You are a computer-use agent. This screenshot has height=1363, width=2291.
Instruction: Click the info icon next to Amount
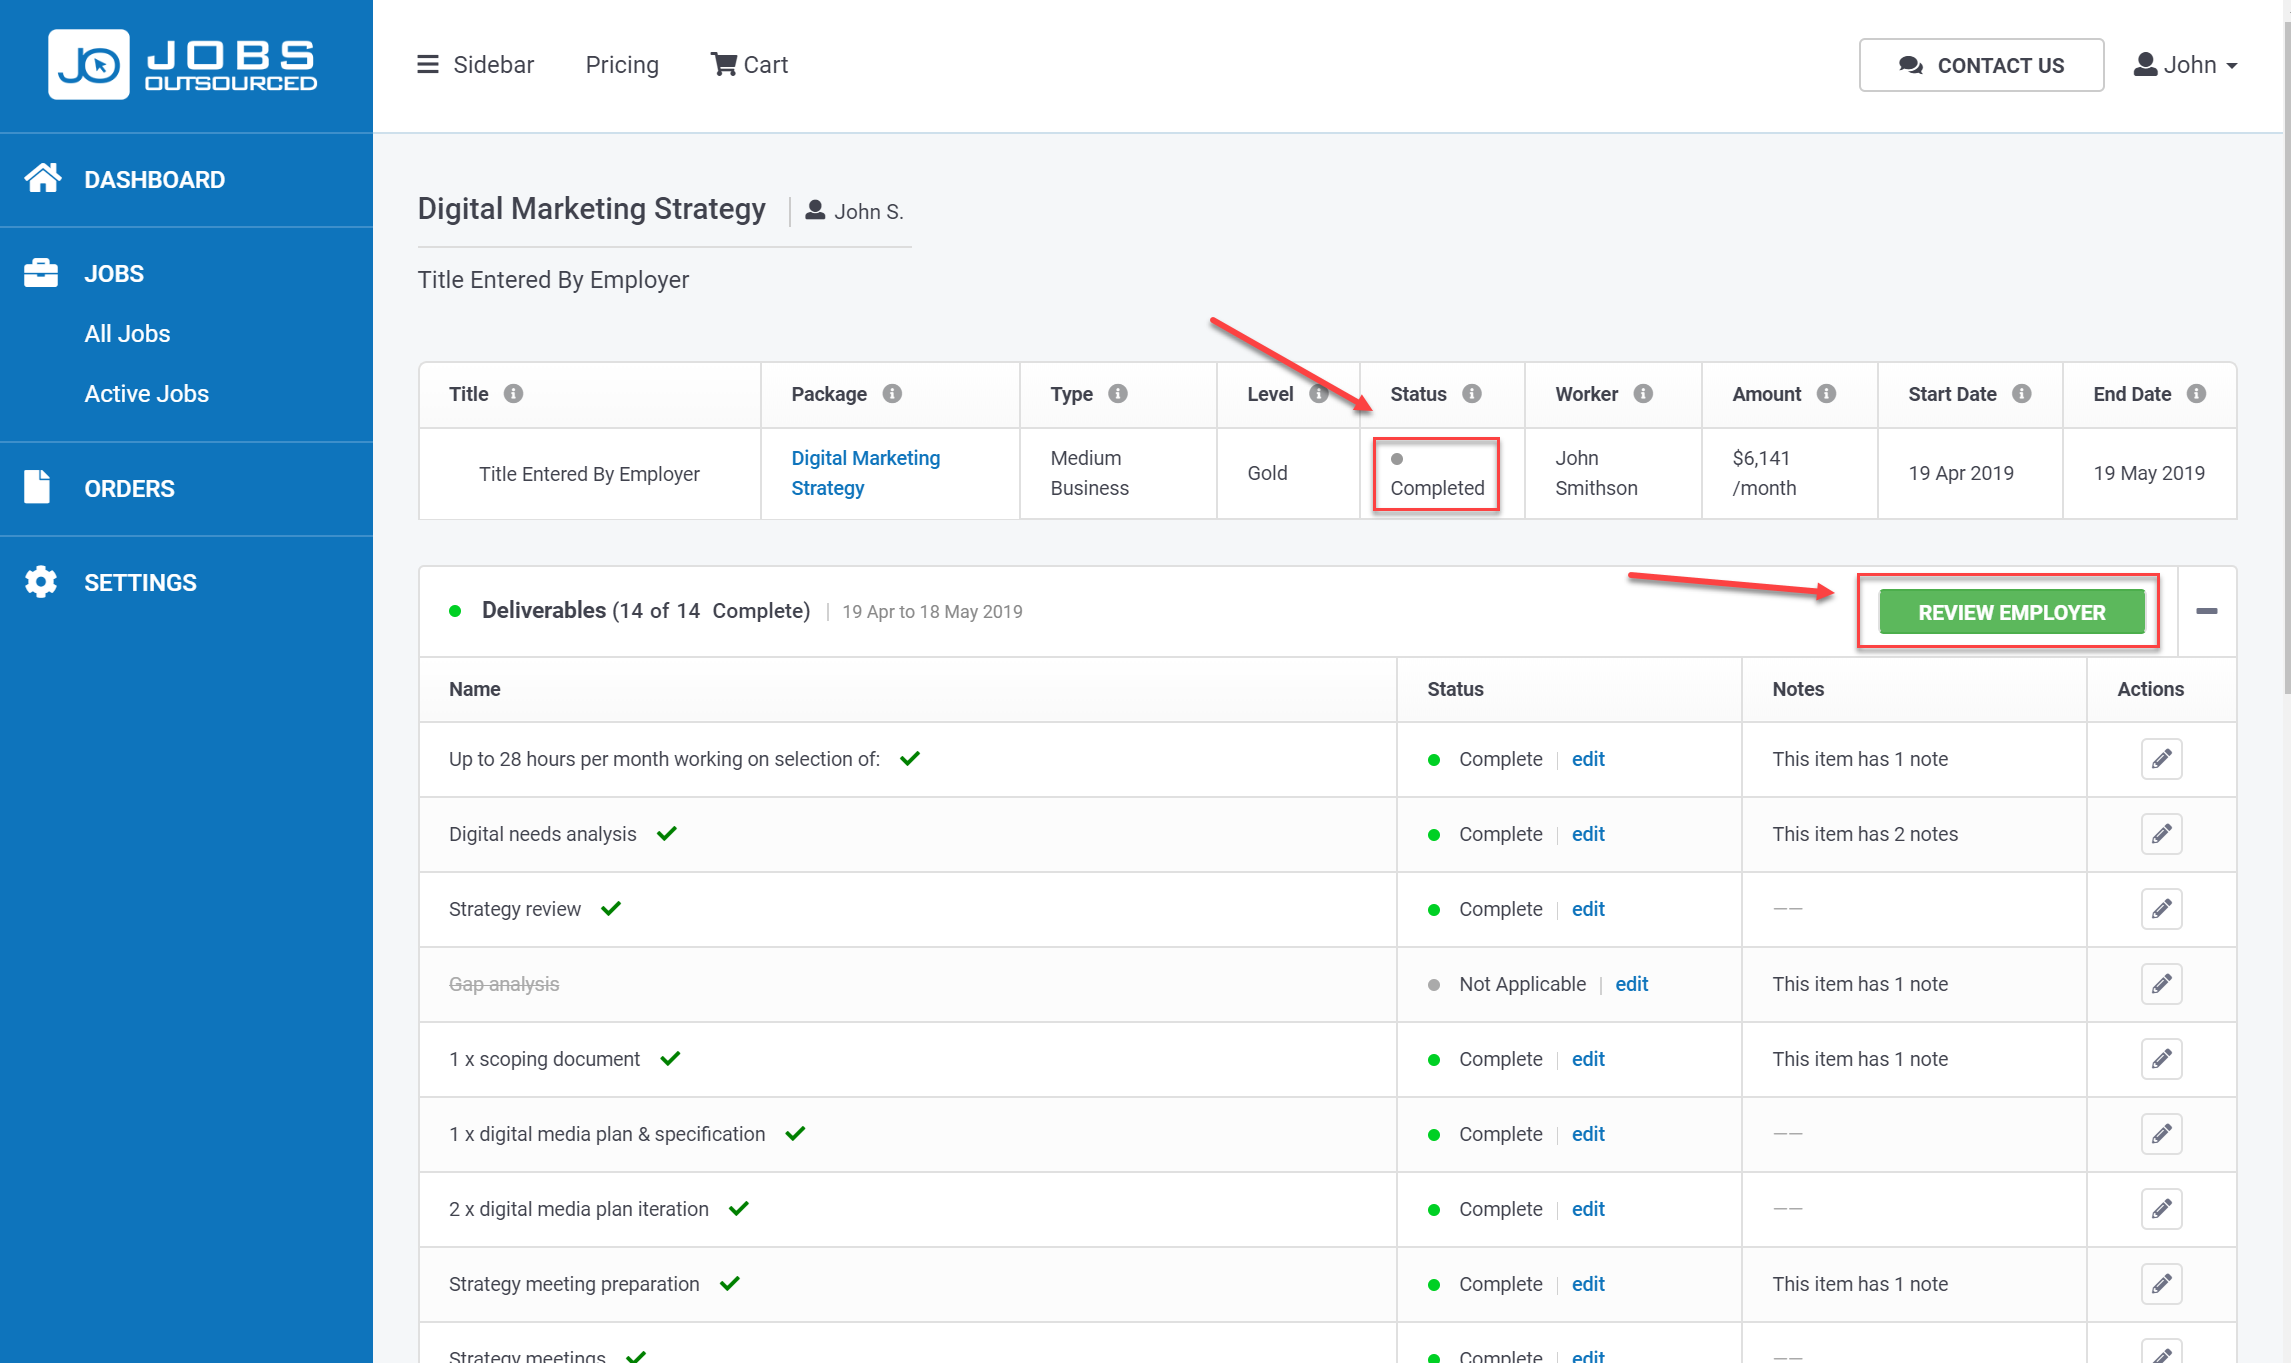click(x=1826, y=394)
